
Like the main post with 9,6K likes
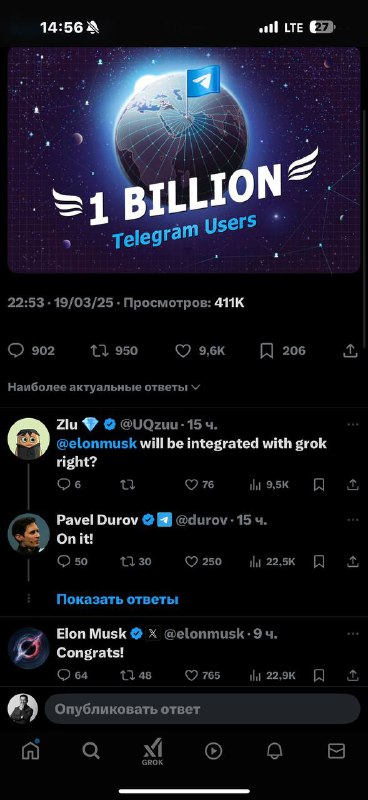[200, 351]
